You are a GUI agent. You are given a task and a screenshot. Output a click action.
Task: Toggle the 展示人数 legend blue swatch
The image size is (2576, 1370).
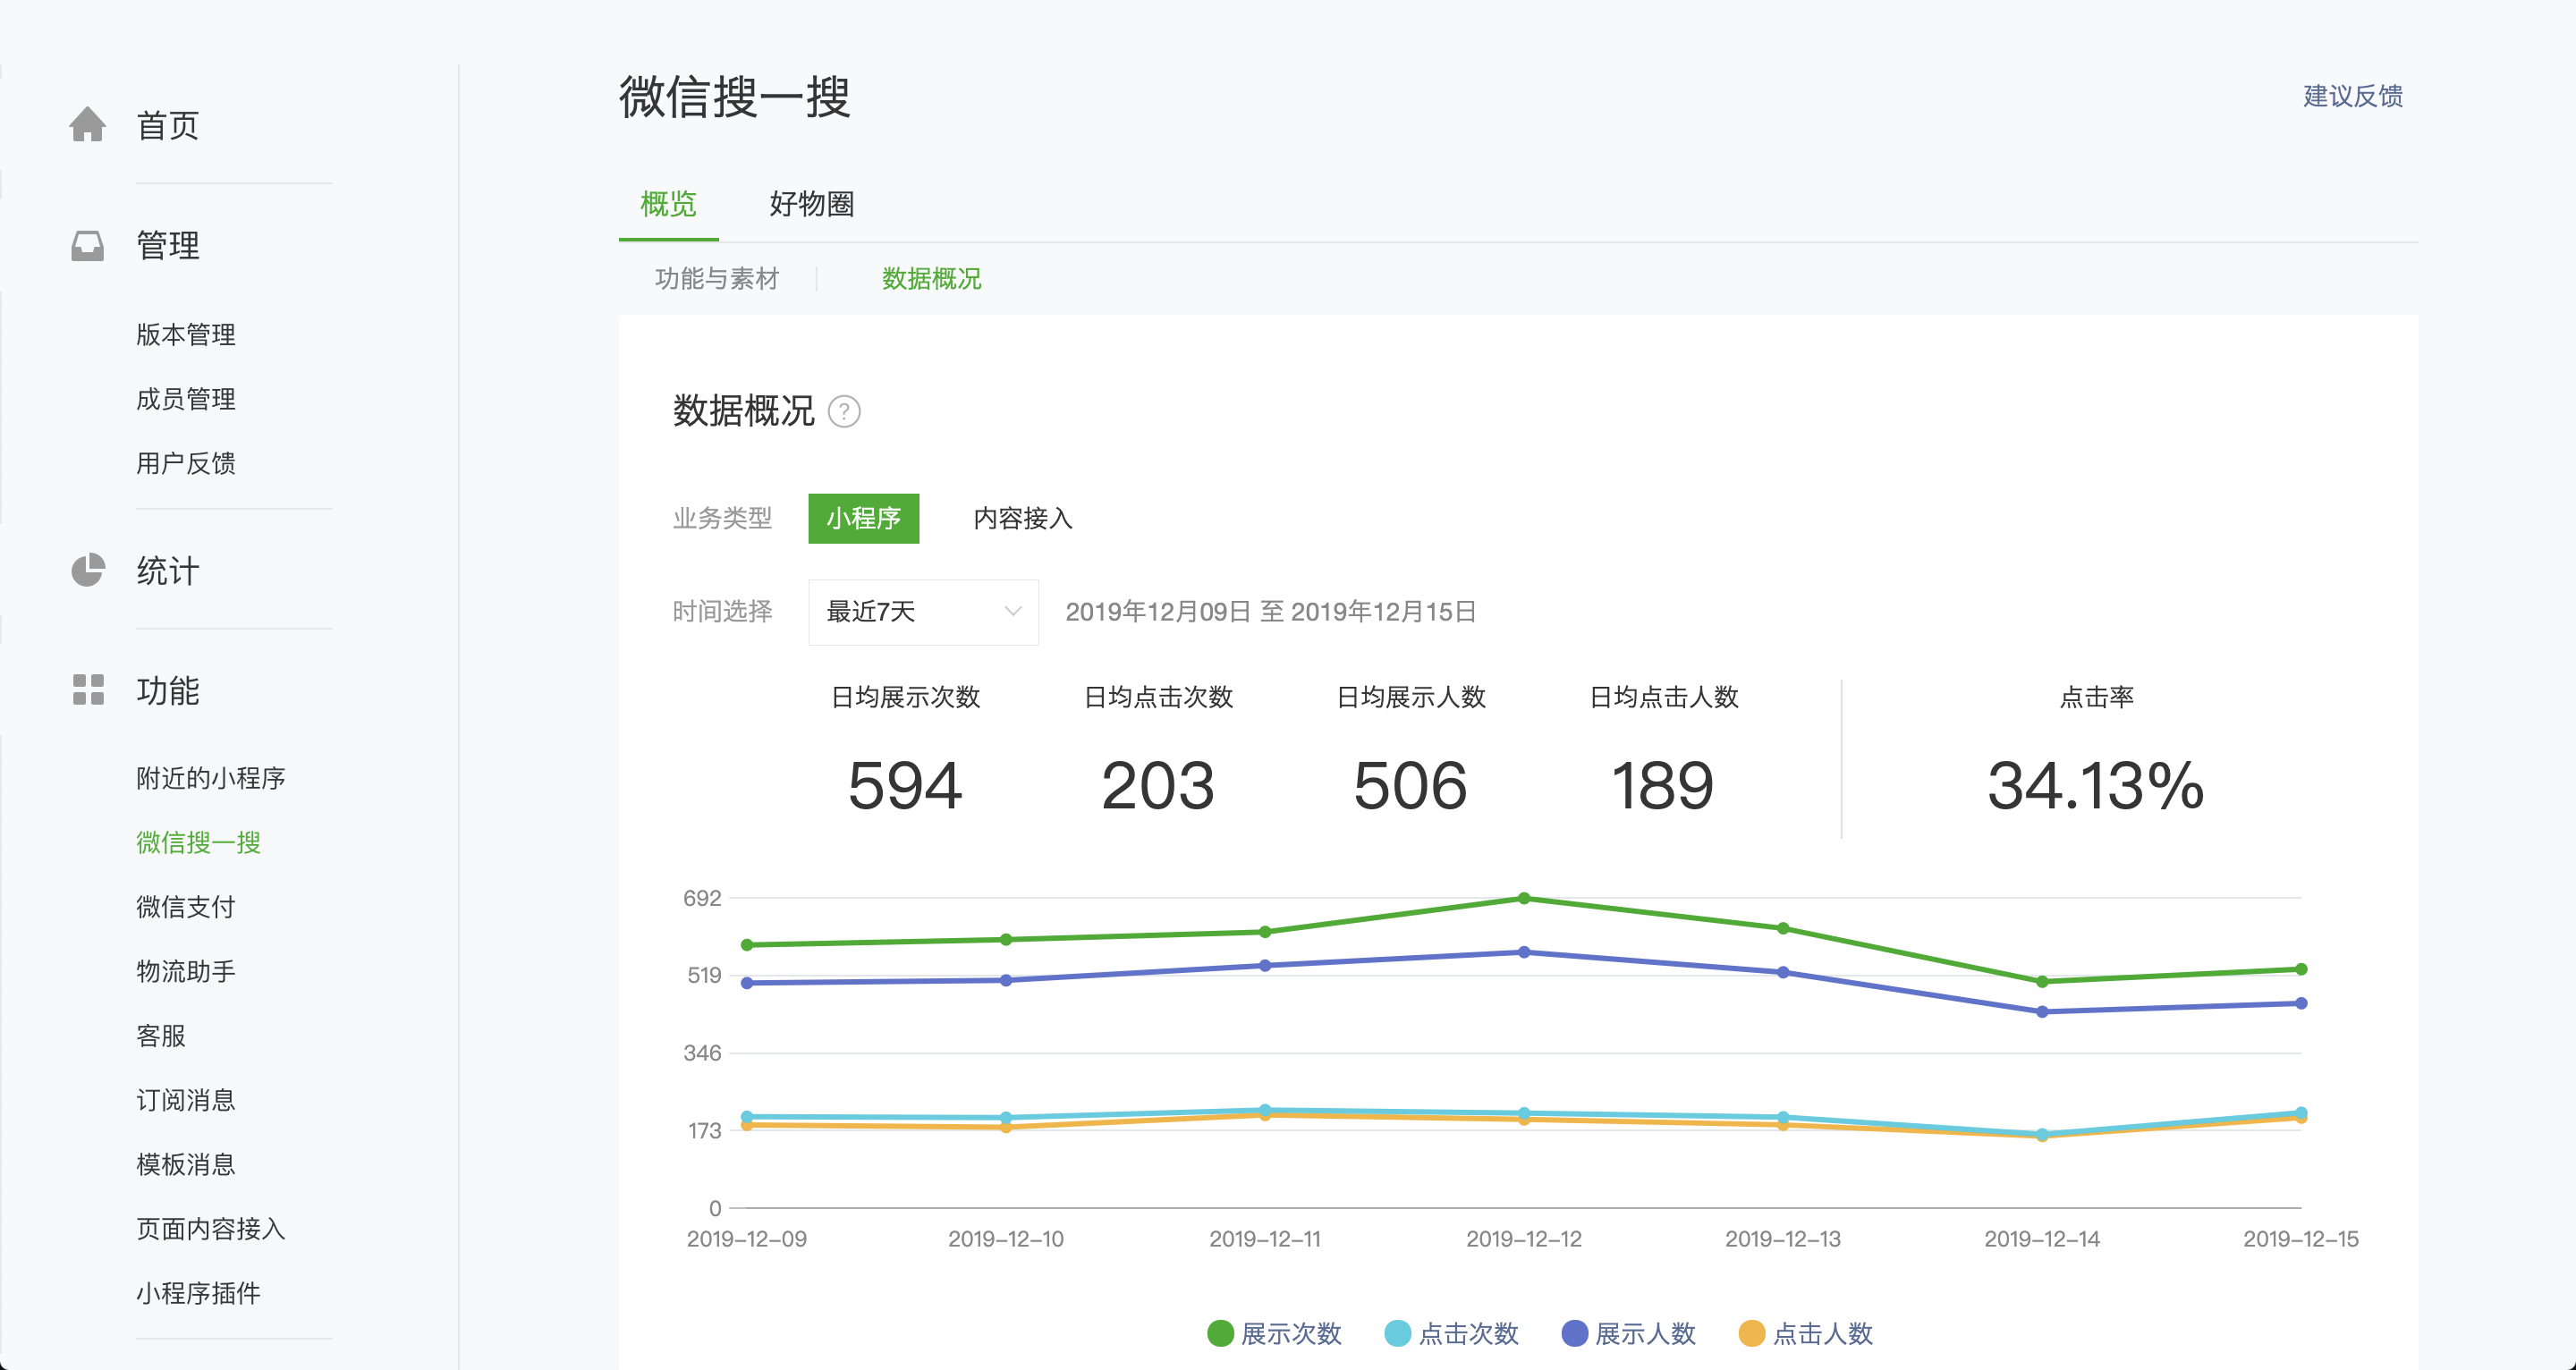(1574, 1333)
